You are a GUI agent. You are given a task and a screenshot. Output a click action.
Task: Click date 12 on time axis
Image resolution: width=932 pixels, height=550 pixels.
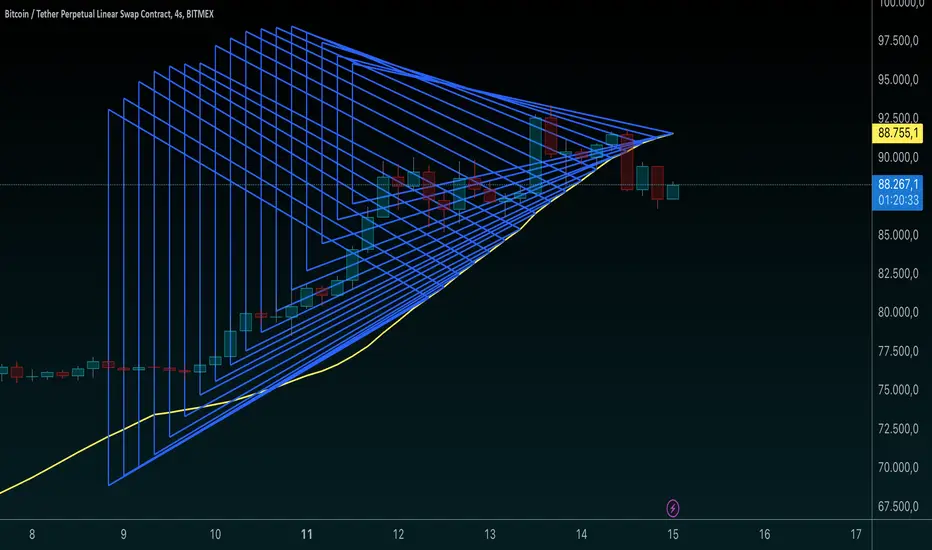398,535
